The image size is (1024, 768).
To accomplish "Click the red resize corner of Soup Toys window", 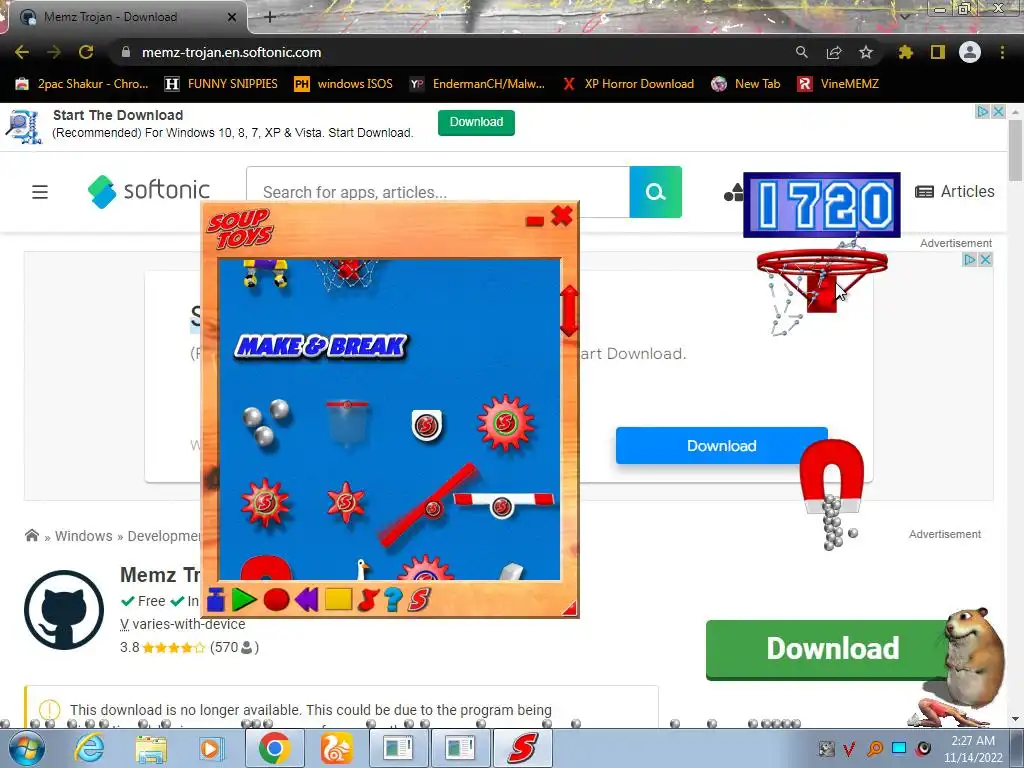I will (x=569, y=608).
